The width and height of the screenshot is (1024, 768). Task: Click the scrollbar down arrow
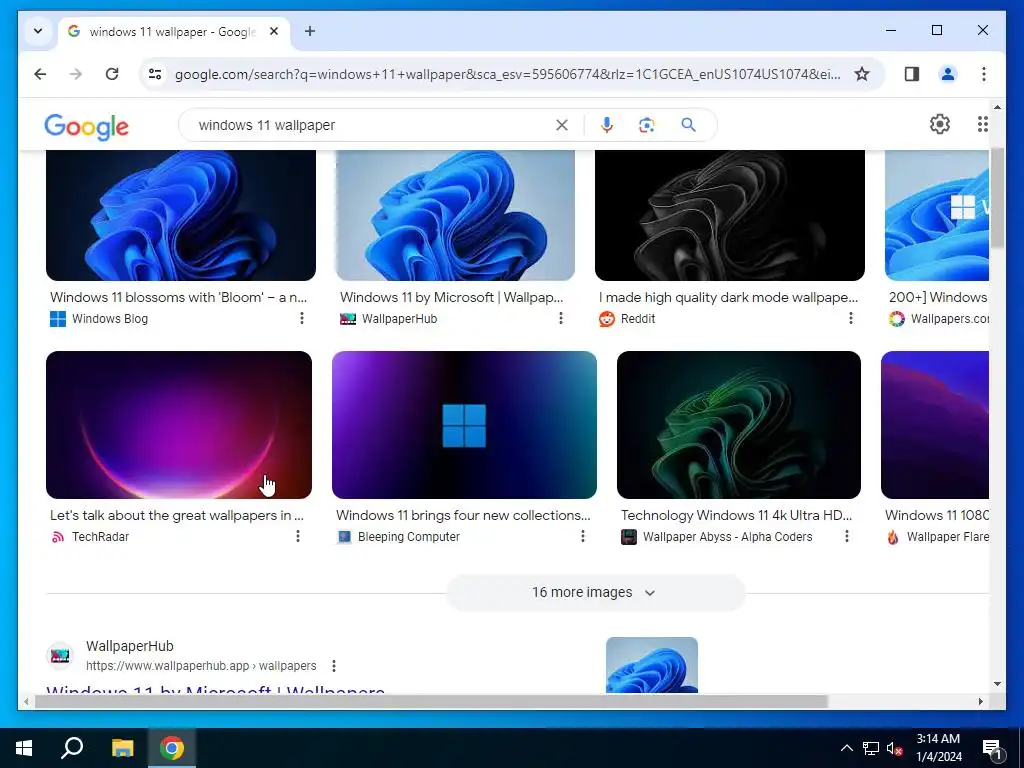[x=997, y=684]
